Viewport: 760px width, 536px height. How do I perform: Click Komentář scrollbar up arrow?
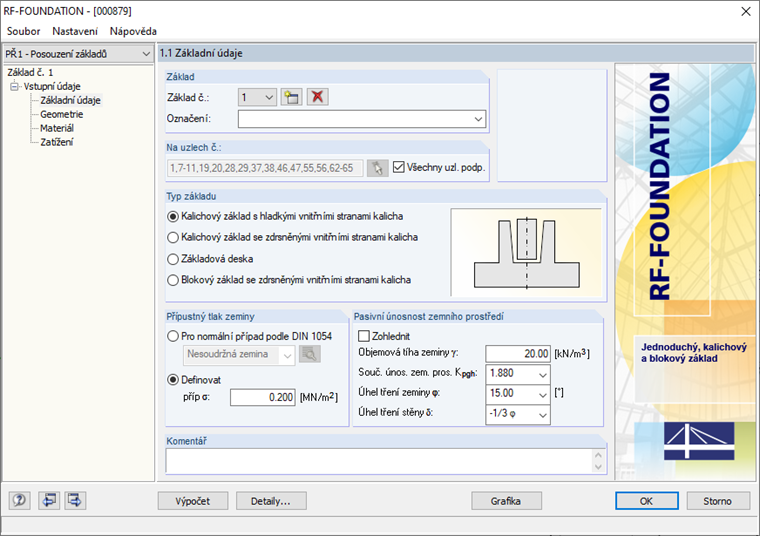599,456
